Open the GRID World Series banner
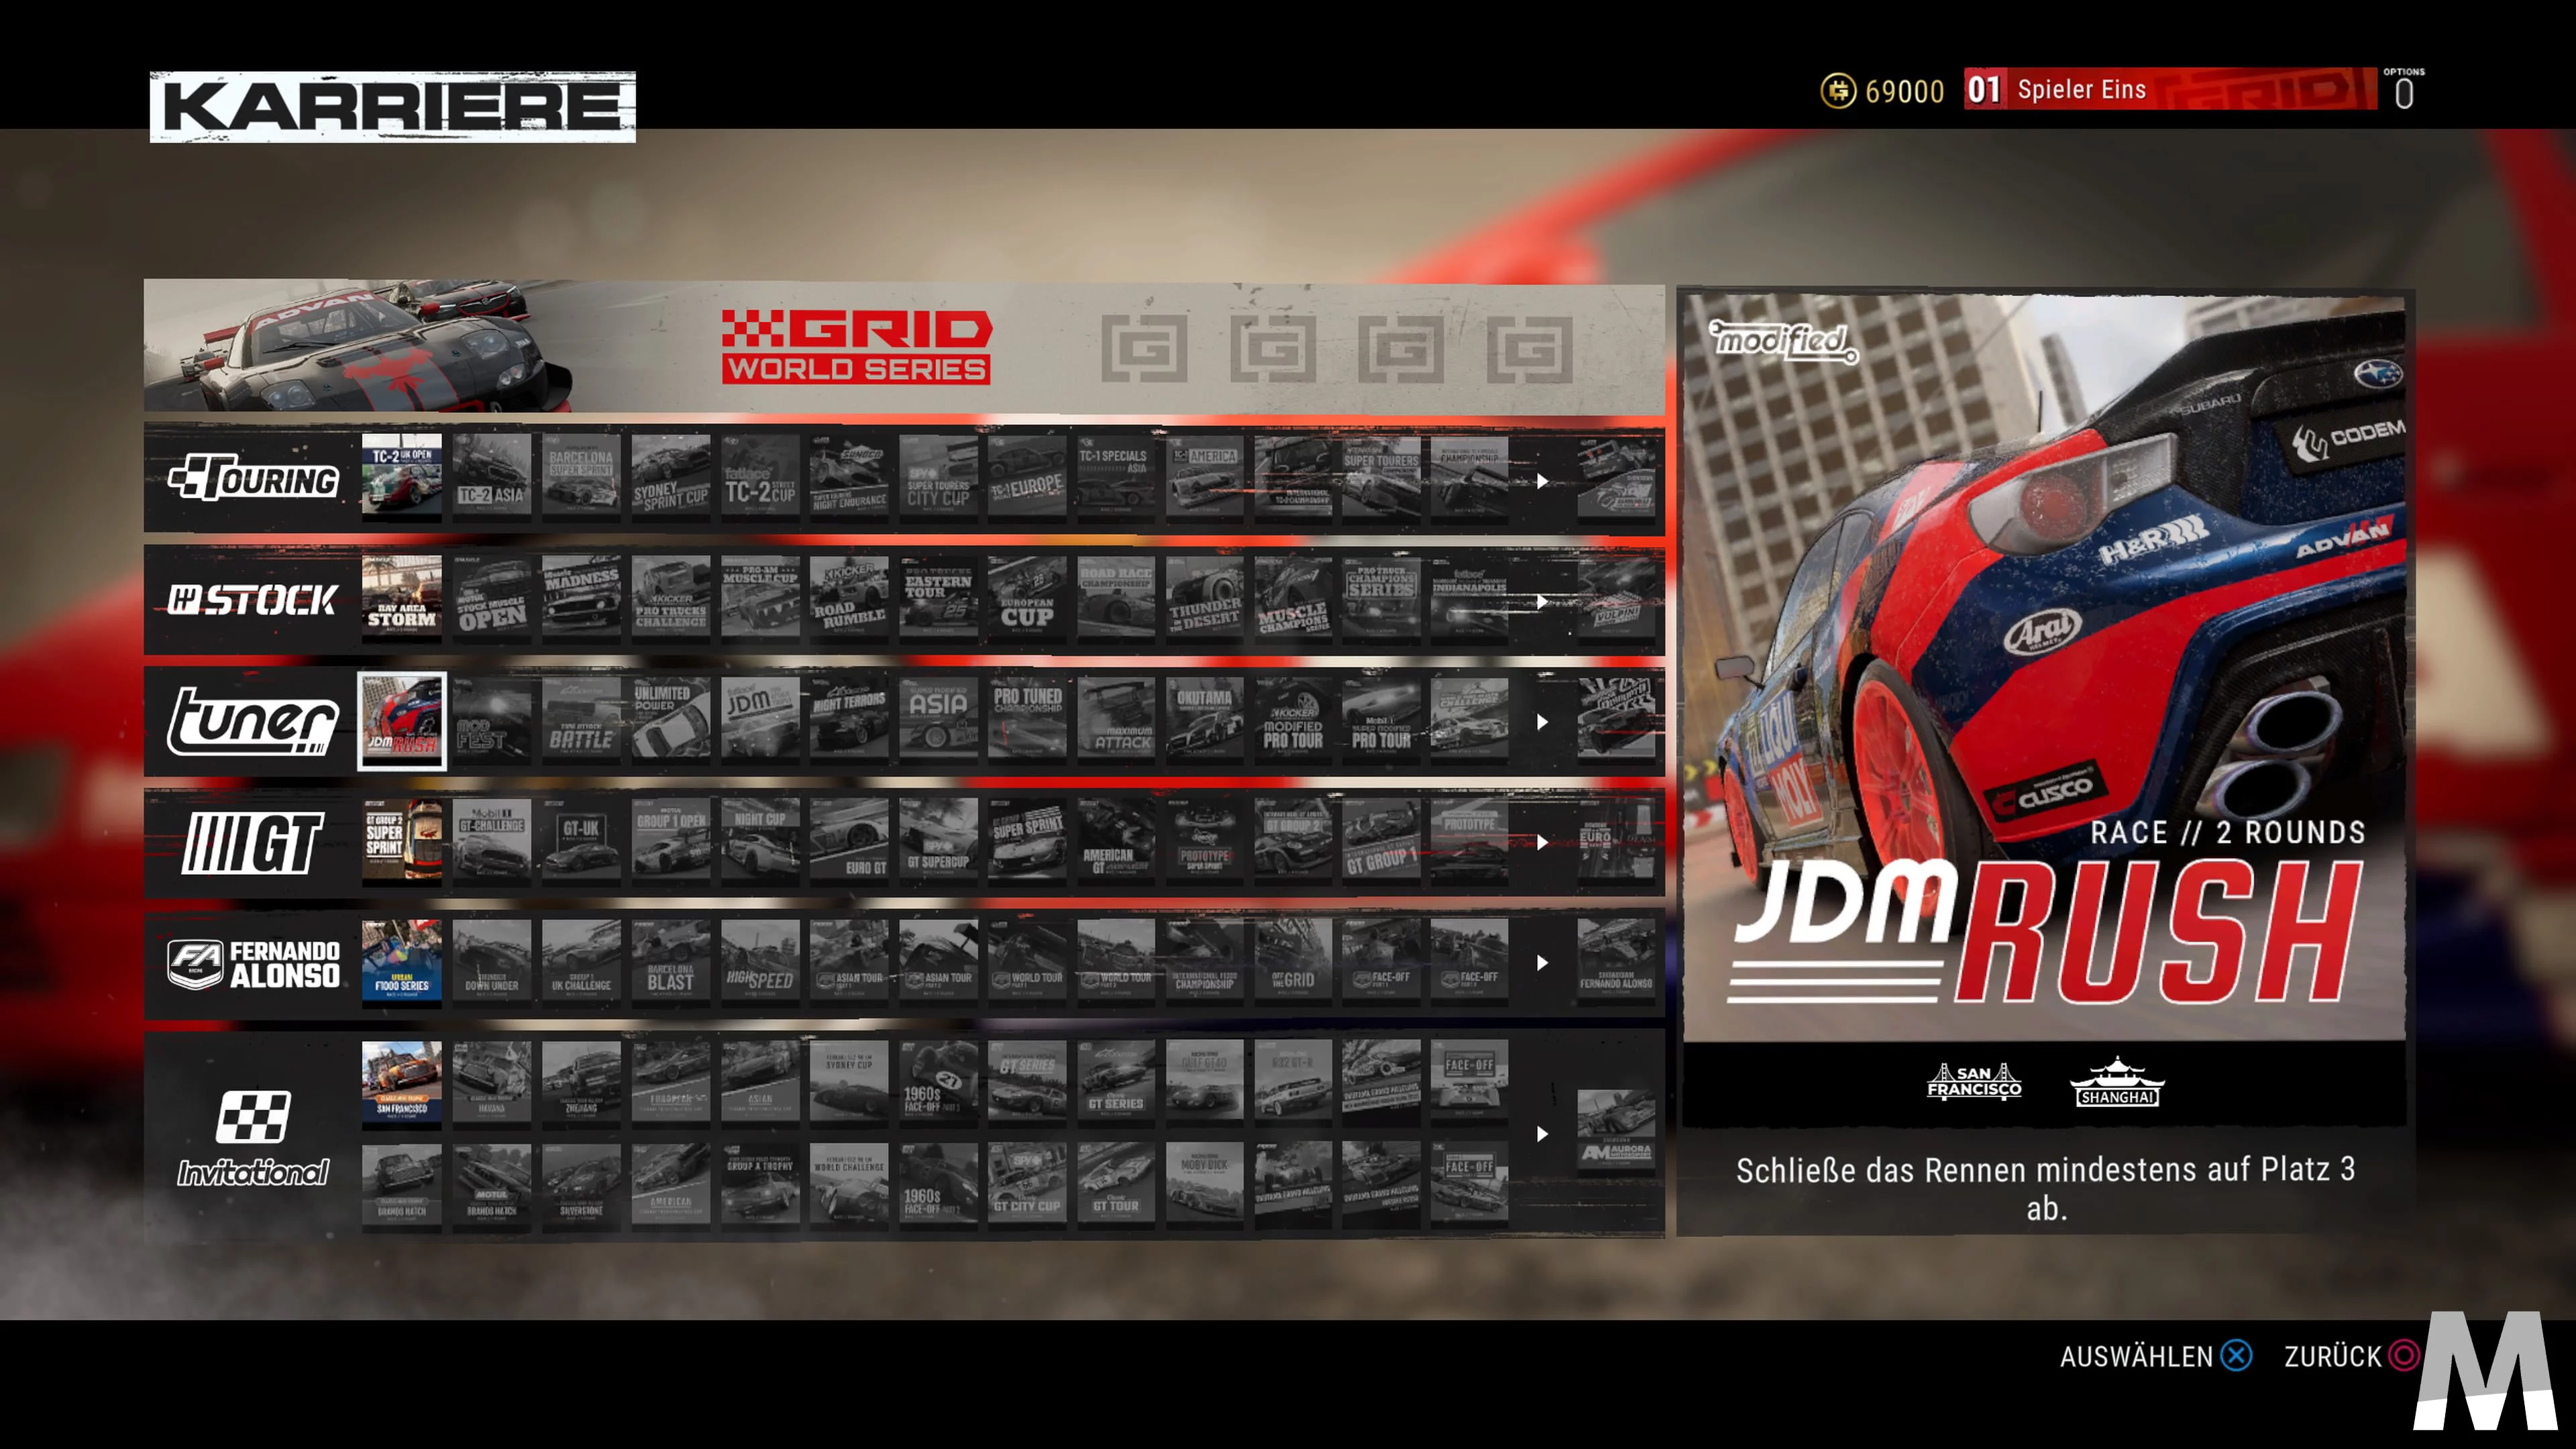The width and height of the screenshot is (2576, 1449). pos(904,347)
